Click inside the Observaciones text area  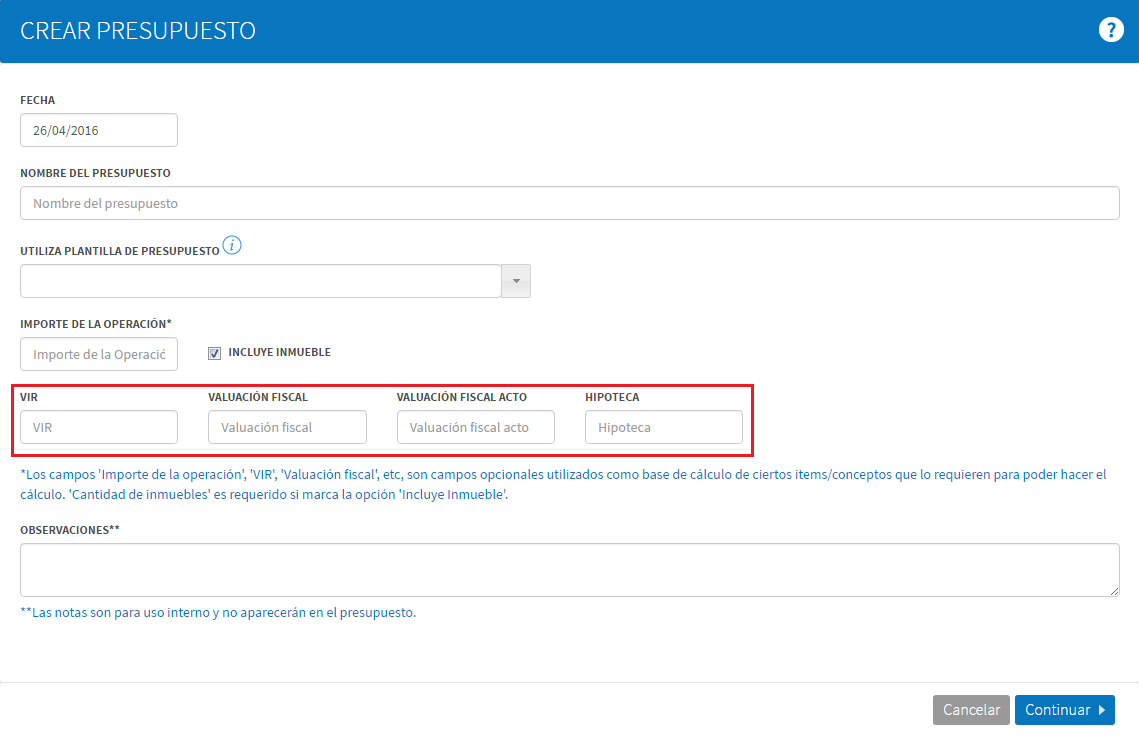[x=570, y=570]
